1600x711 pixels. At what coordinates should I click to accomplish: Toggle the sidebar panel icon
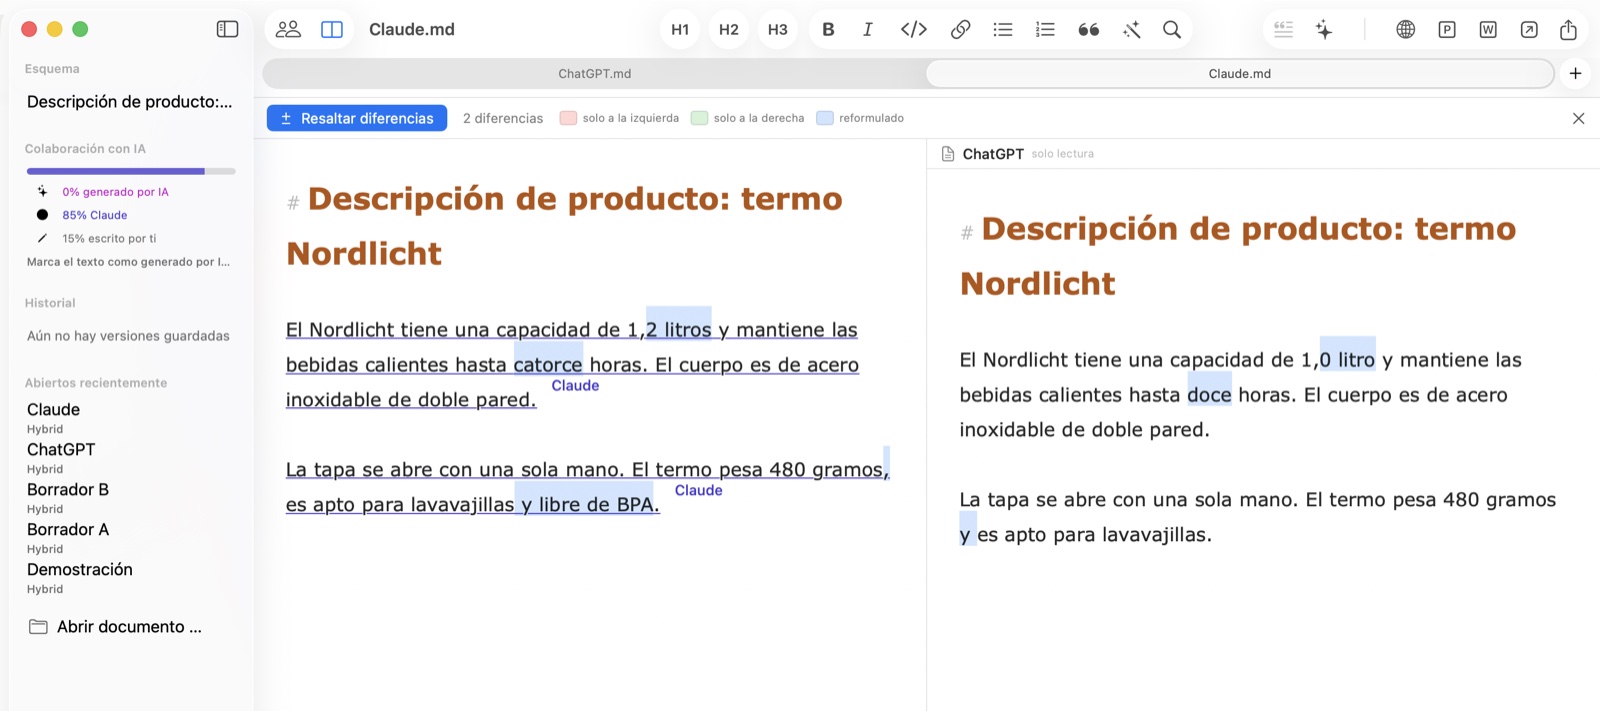[x=227, y=29]
